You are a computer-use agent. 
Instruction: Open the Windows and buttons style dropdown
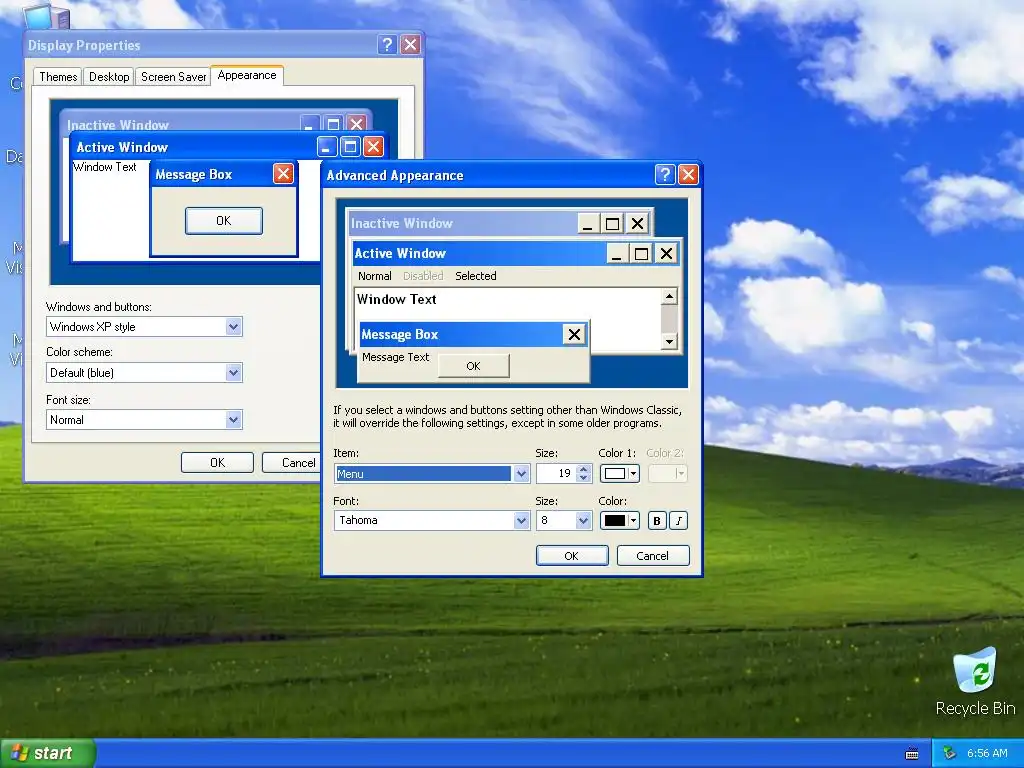pos(234,327)
